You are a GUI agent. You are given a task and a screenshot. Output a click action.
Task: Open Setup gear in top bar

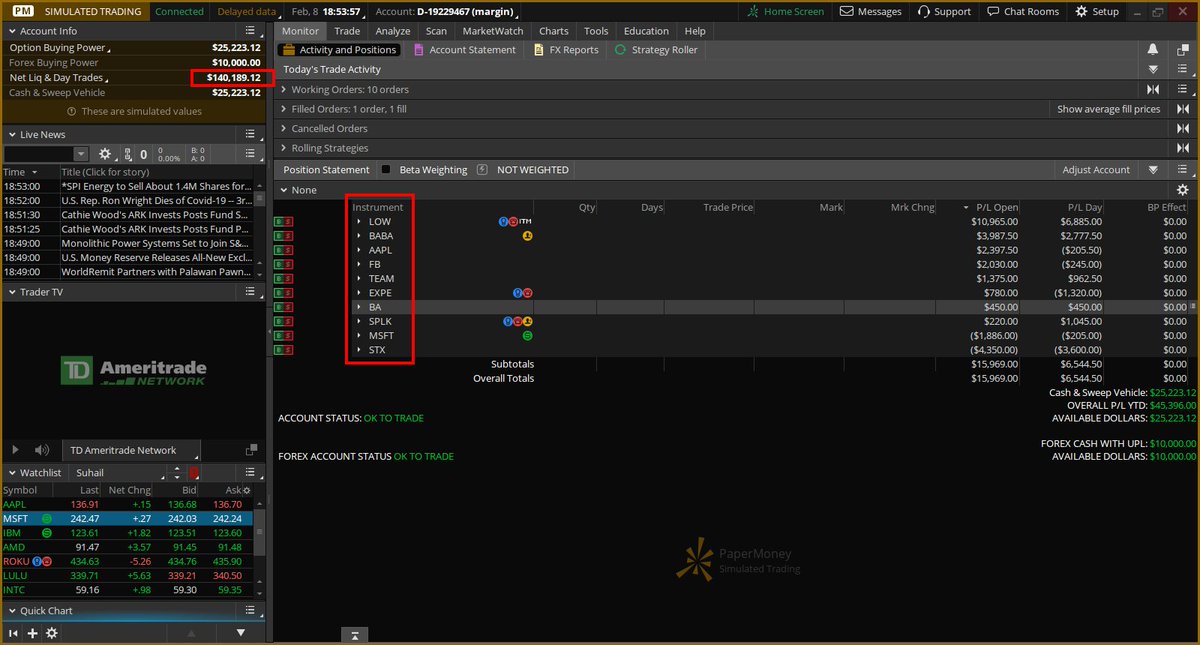click(x=1097, y=11)
